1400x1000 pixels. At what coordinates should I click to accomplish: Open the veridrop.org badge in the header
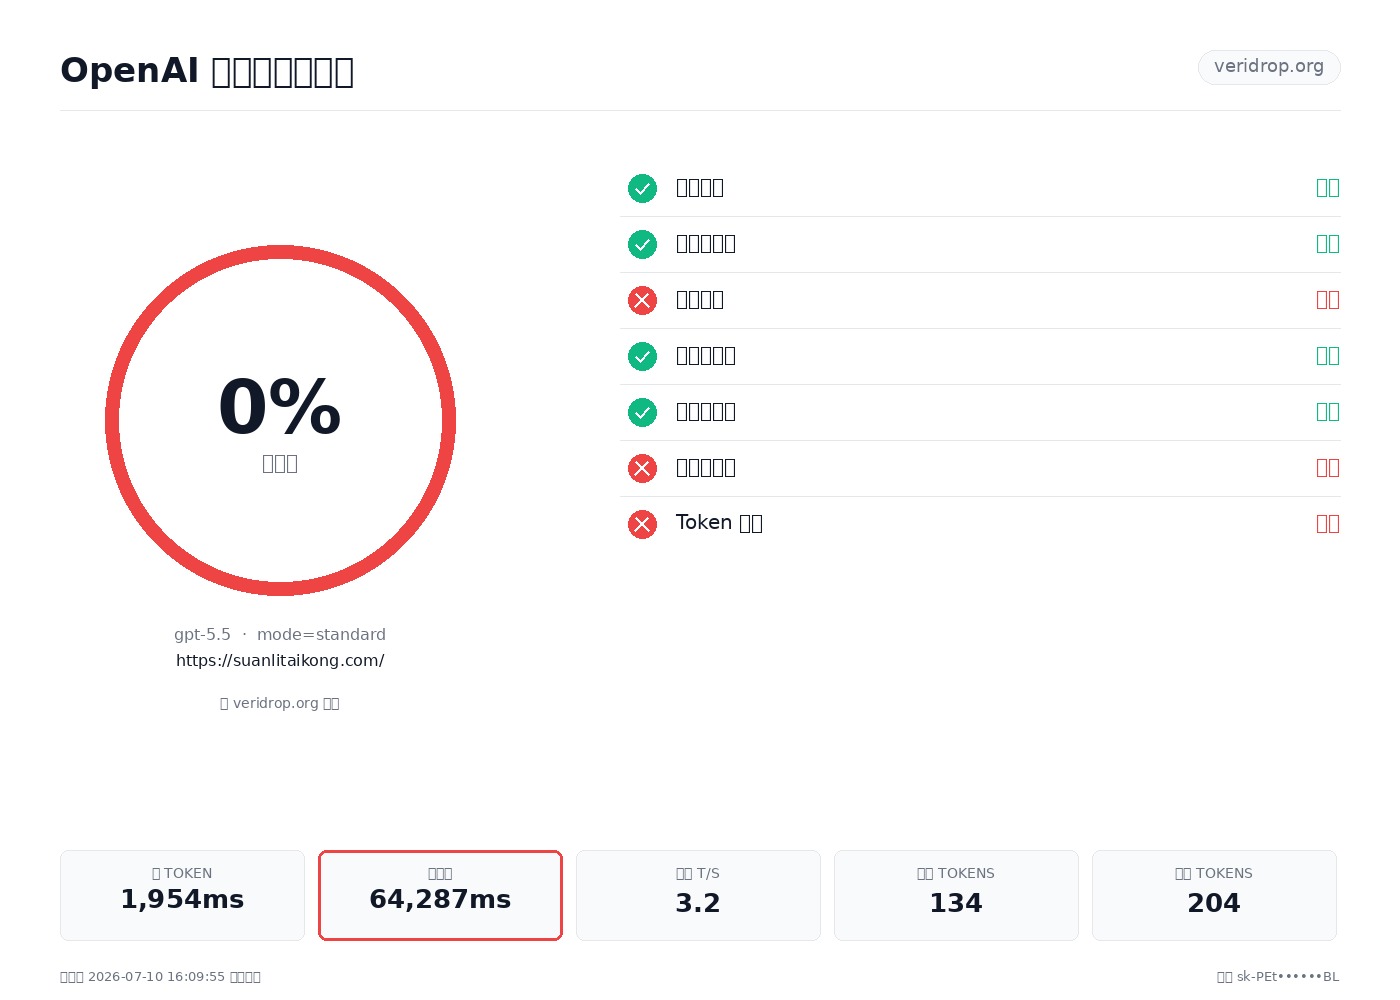[x=1269, y=67]
